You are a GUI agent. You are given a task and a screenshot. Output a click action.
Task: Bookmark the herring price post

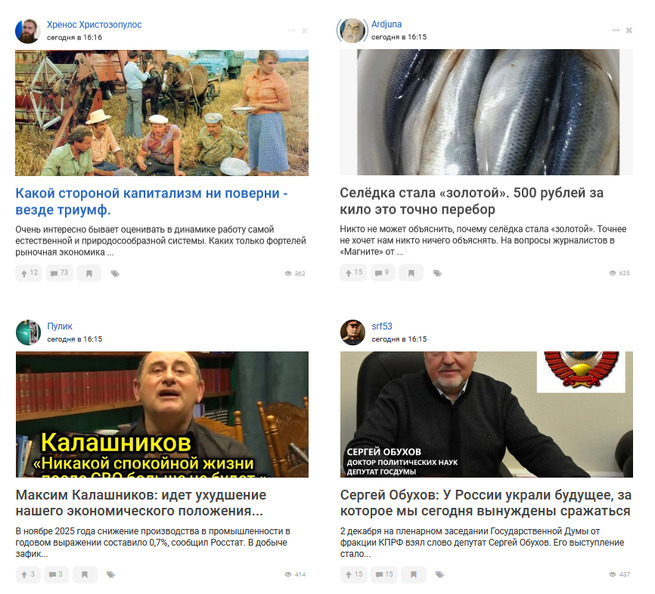pyautogui.click(x=411, y=273)
